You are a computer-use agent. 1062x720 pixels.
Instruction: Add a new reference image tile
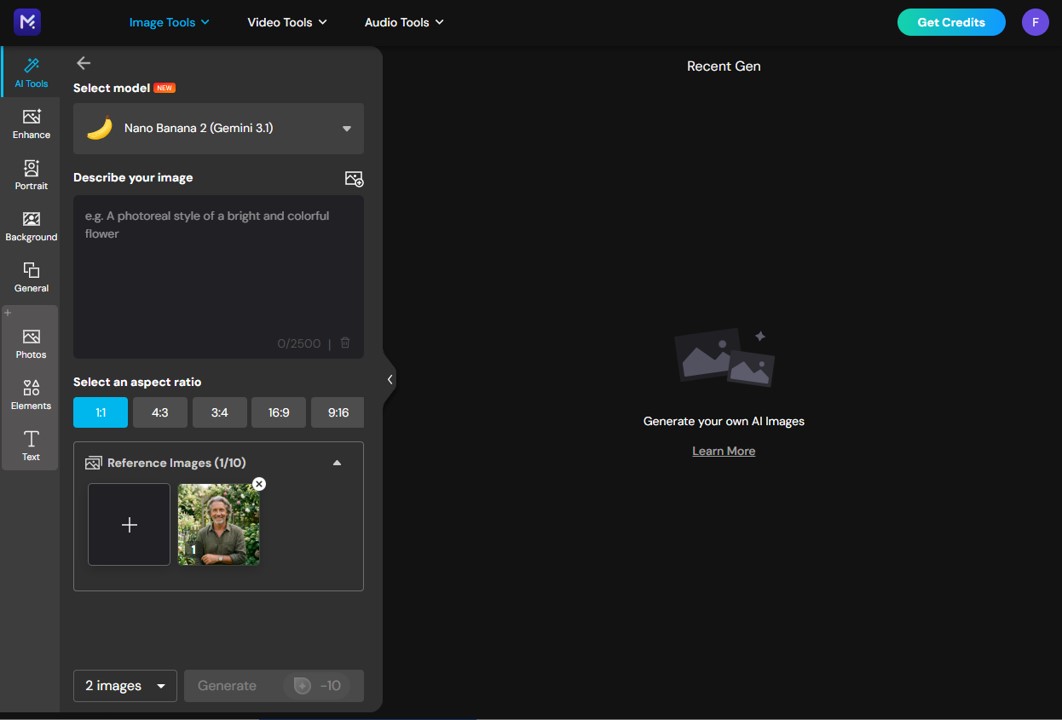coord(129,524)
